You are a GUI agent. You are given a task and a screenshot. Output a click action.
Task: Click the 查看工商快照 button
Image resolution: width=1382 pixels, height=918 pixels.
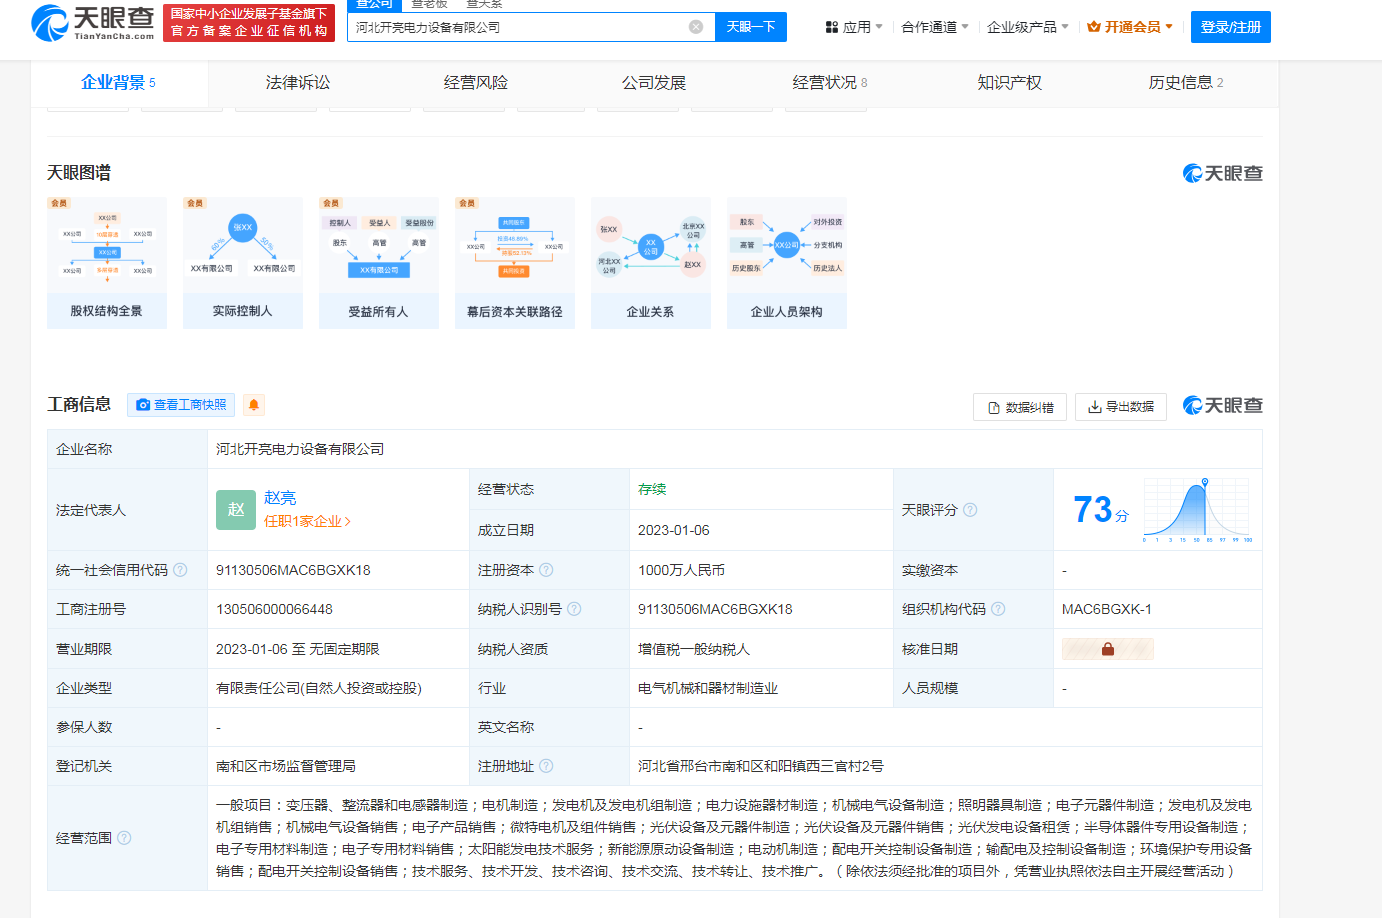(x=181, y=405)
